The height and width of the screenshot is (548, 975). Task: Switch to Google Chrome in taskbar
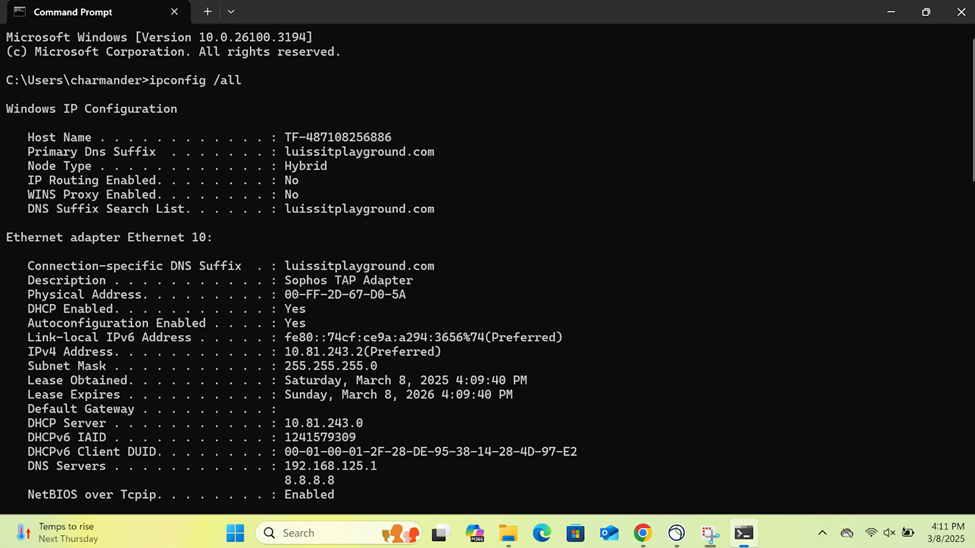pos(642,533)
